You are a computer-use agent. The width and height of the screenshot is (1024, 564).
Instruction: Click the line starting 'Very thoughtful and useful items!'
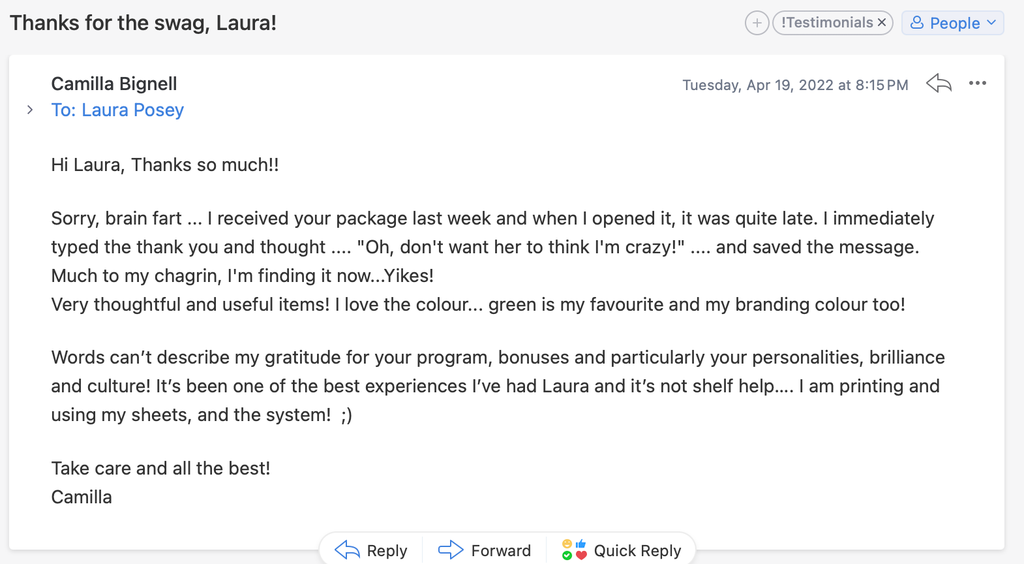pyautogui.click(x=478, y=304)
